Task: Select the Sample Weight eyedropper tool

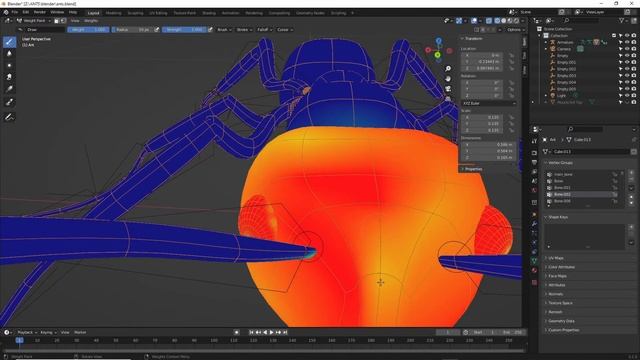Action: [9, 102]
